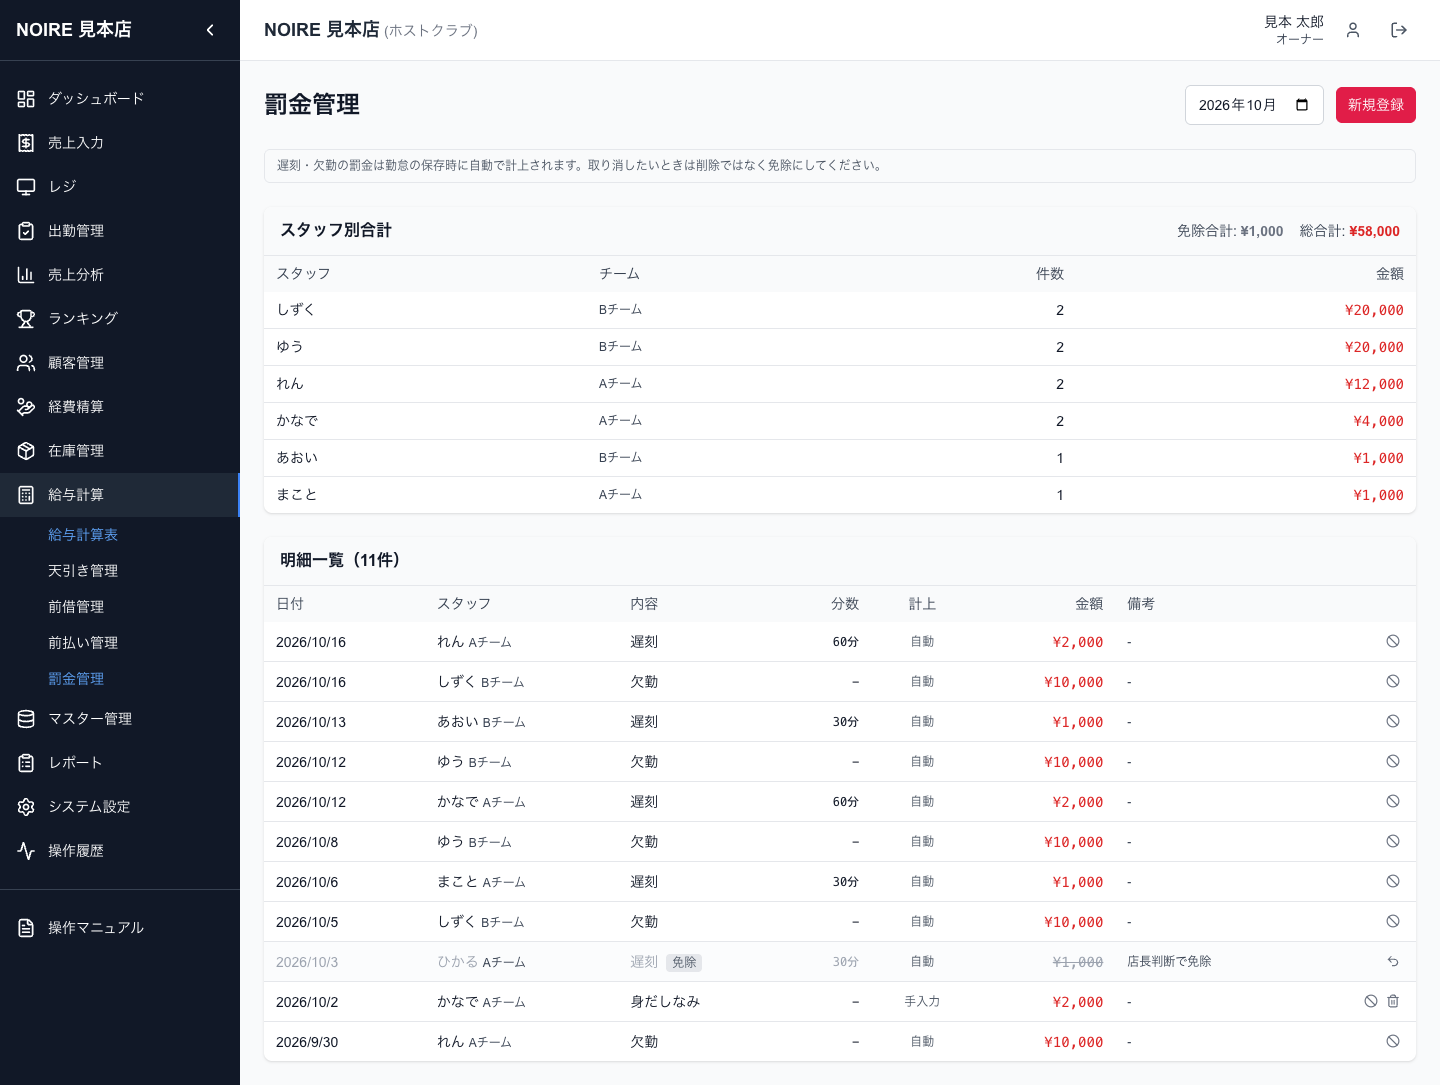Click the 新規登録 button

(x=1376, y=105)
